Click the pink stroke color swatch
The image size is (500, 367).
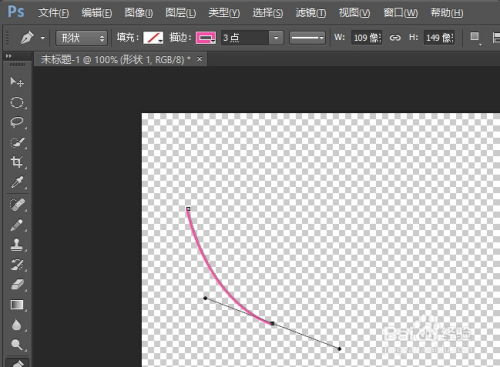coord(206,38)
